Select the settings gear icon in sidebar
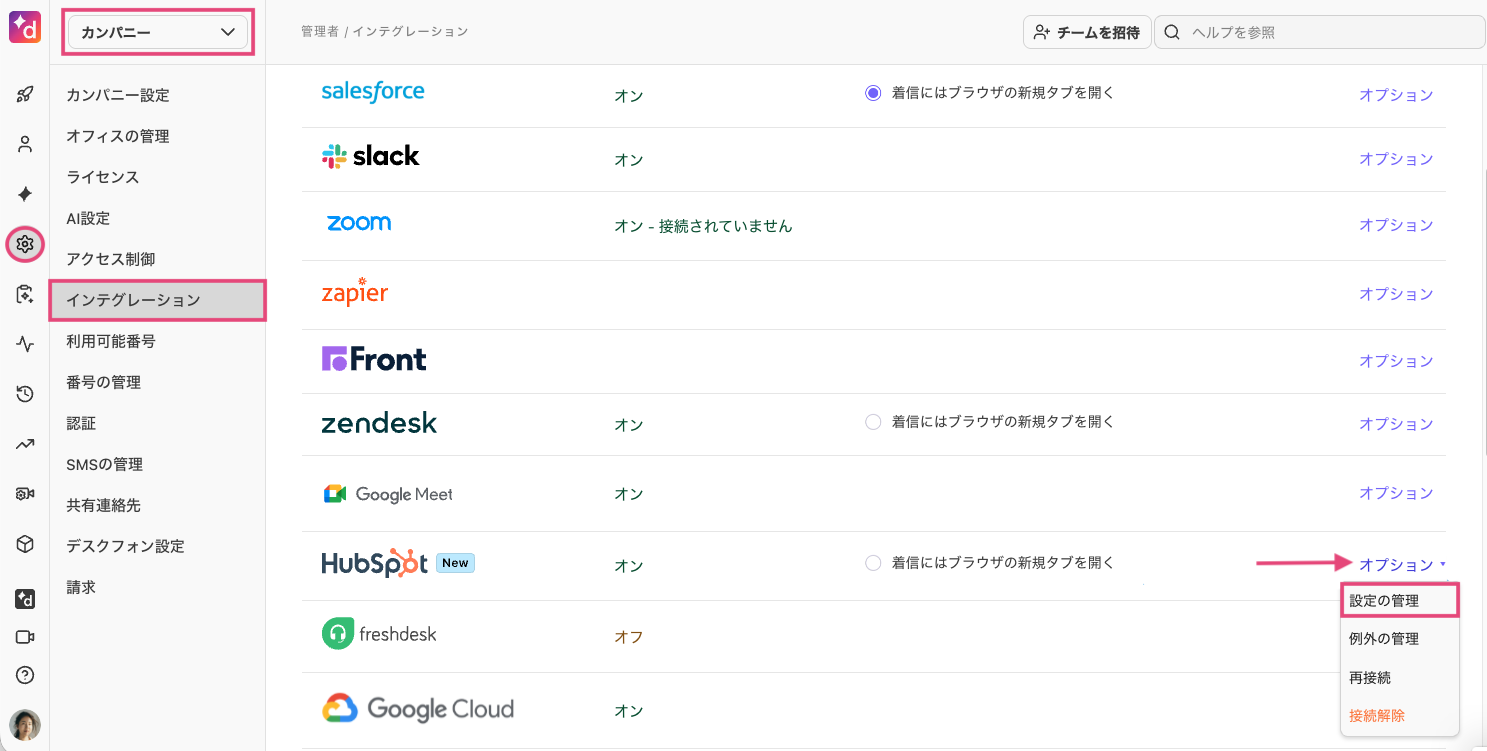 click(x=25, y=244)
